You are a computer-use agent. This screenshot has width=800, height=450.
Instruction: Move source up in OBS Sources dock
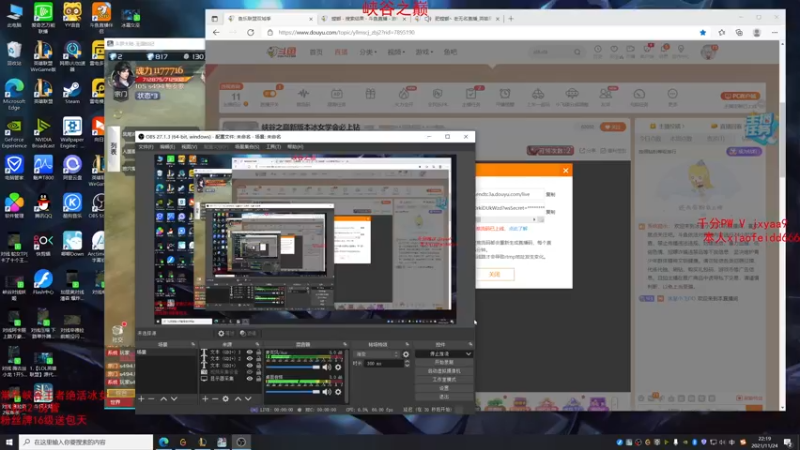(x=238, y=398)
